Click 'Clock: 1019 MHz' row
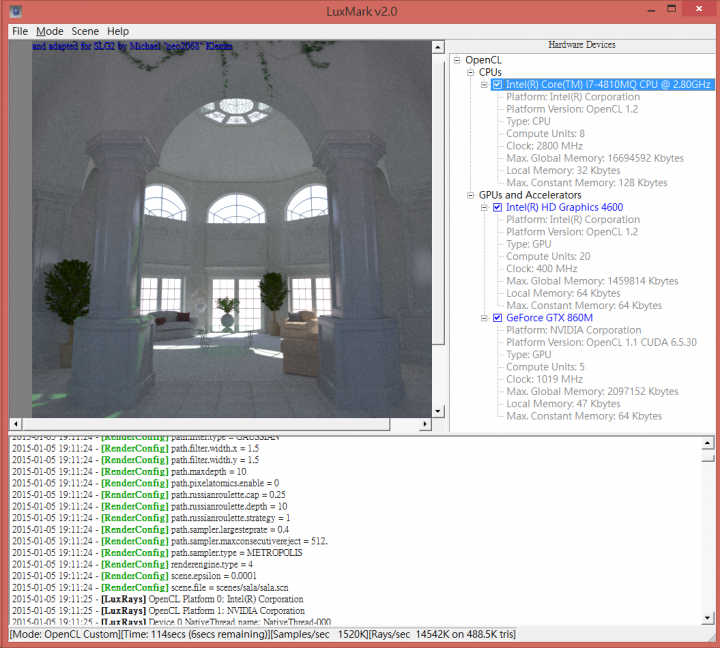 click(x=544, y=379)
